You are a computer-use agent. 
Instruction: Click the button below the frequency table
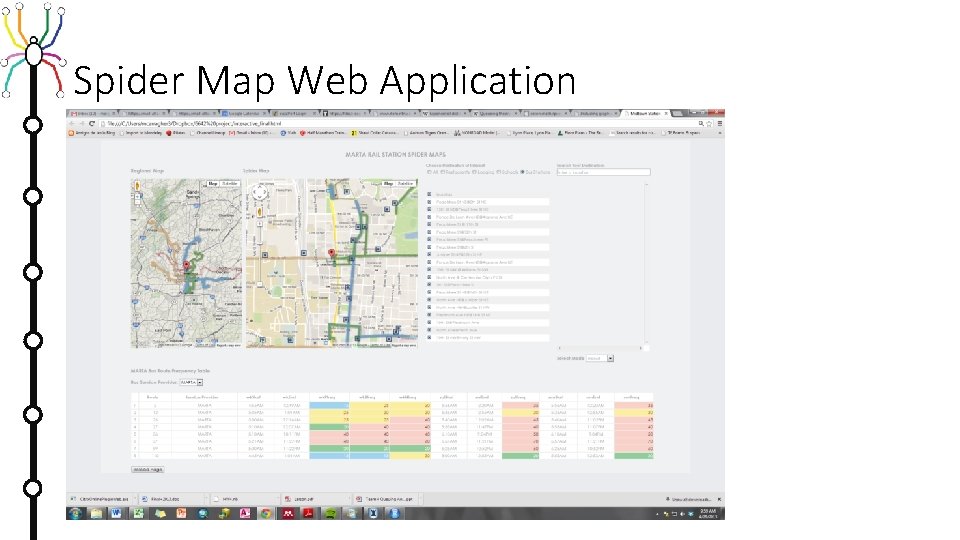click(148, 470)
